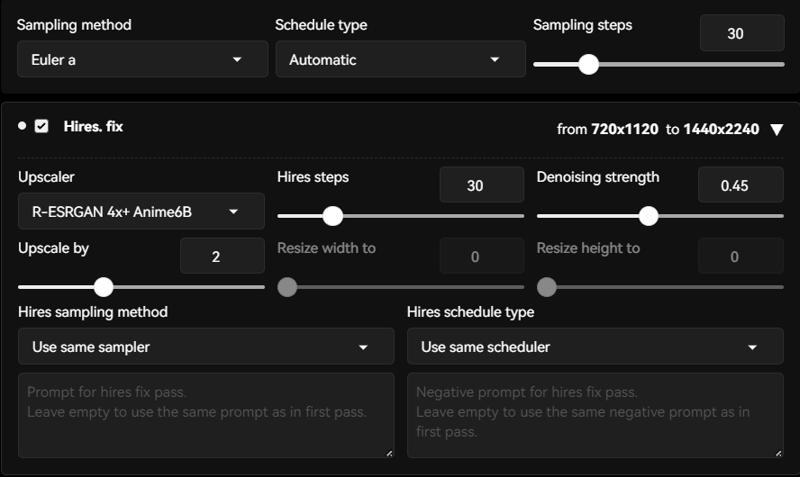Click the Upscale by number field
800x477 pixels.
(222, 256)
